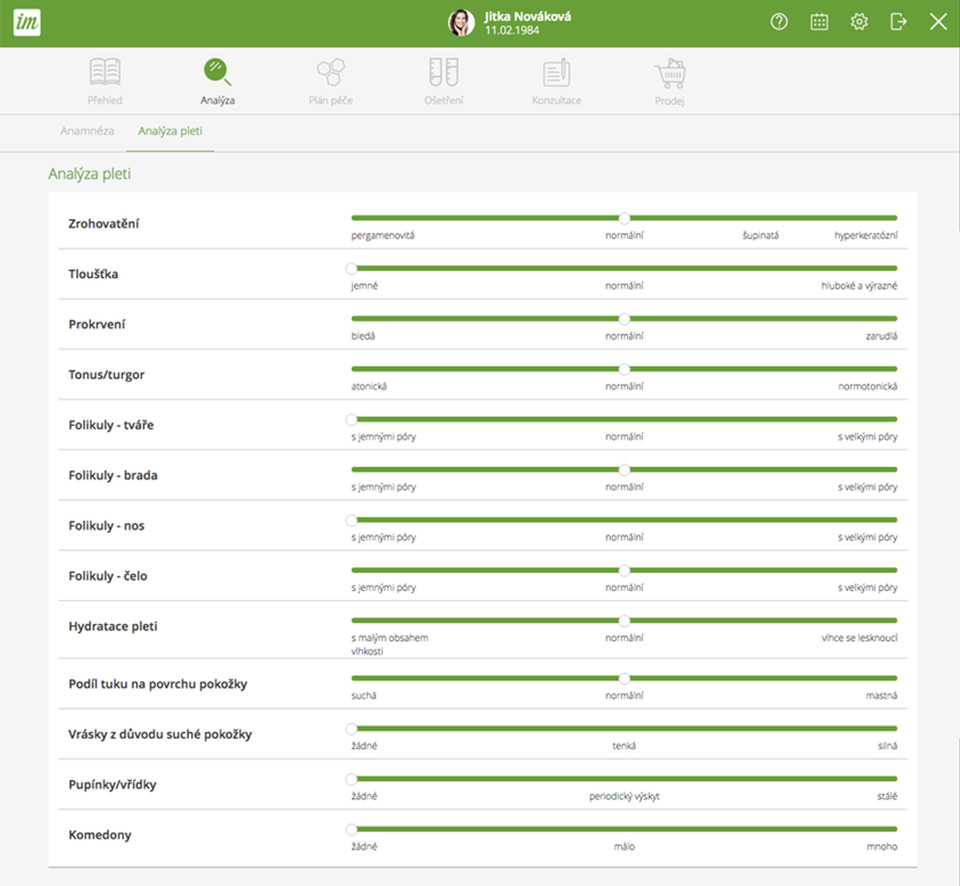Click 's velkými póry' under Folikuly - čelo
Viewport: 960px width, 886px height.
click(868, 588)
